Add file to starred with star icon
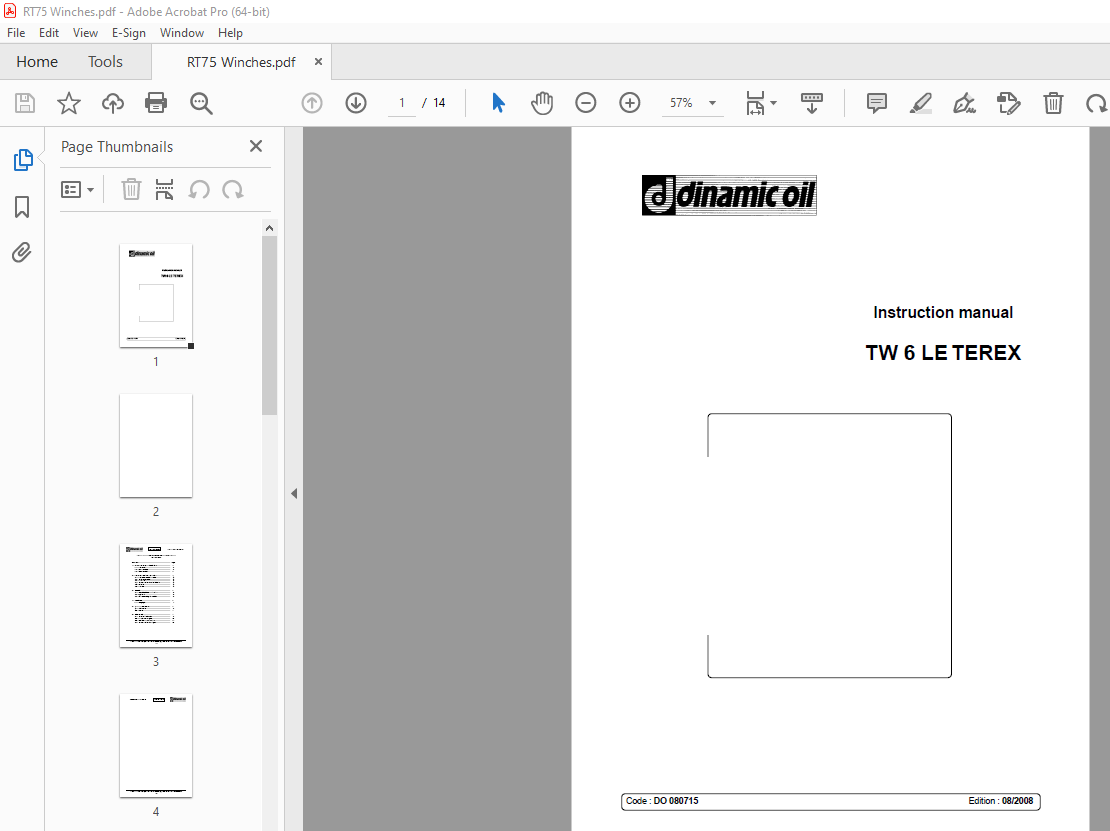Viewport: 1110px width, 831px height. [x=69, y=103]
